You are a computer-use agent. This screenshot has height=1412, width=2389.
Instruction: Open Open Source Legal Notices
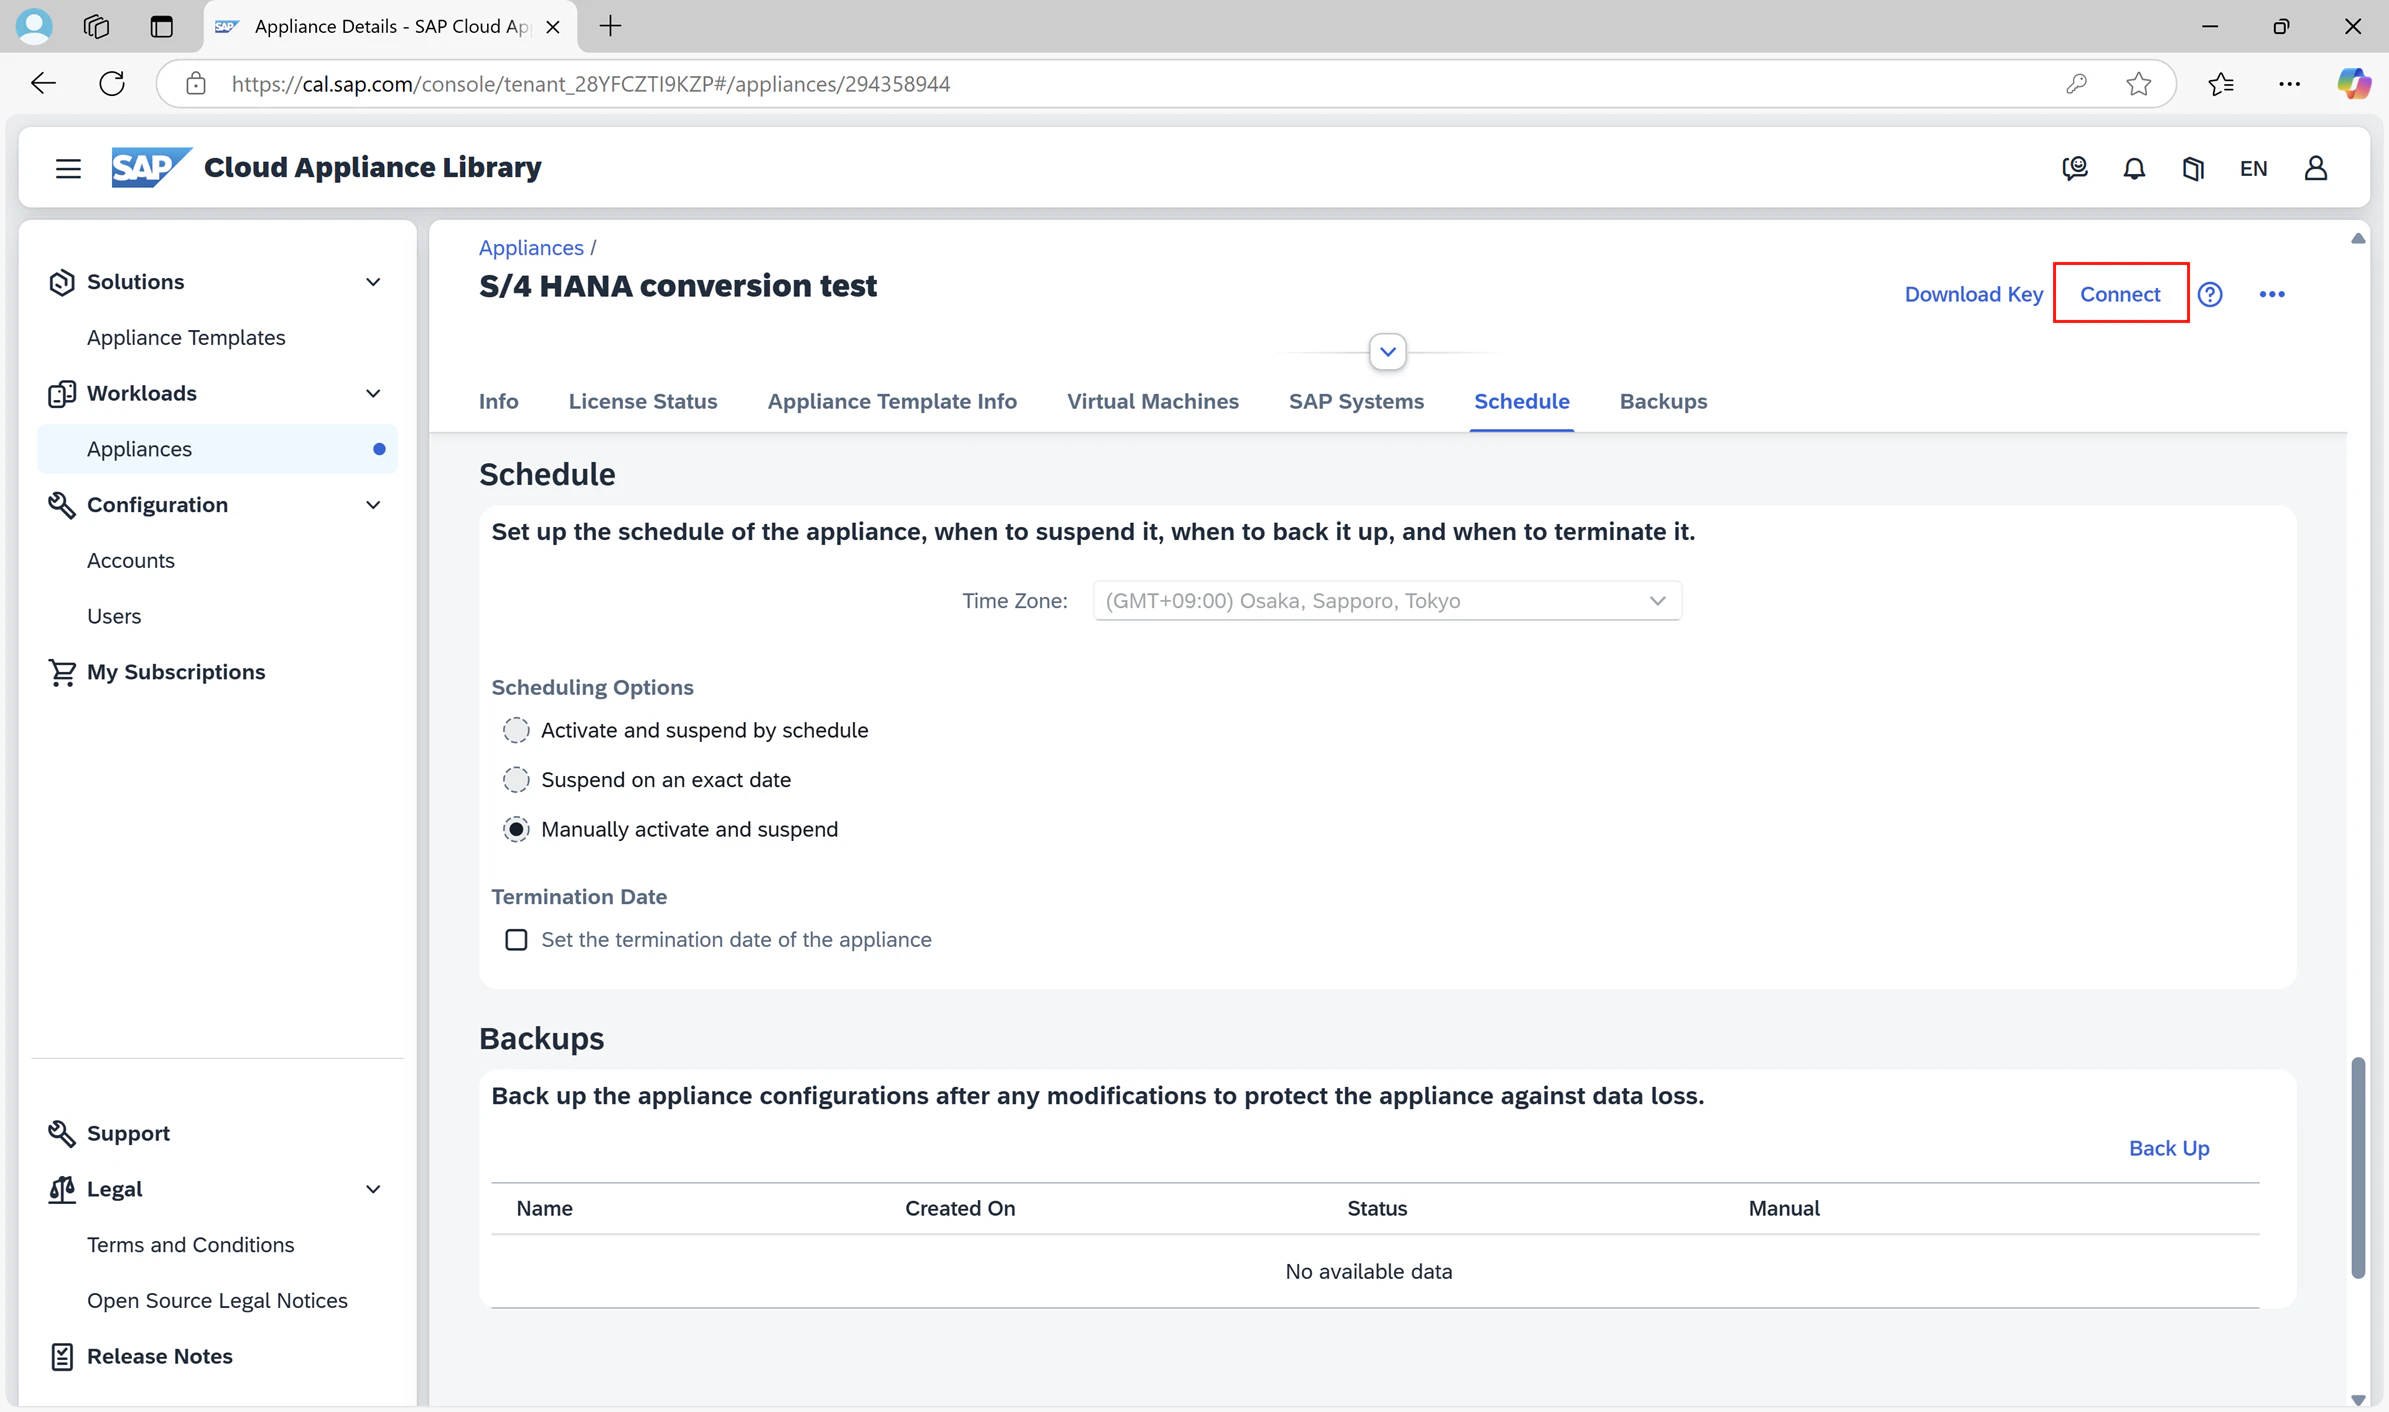tap(217, 1301)
